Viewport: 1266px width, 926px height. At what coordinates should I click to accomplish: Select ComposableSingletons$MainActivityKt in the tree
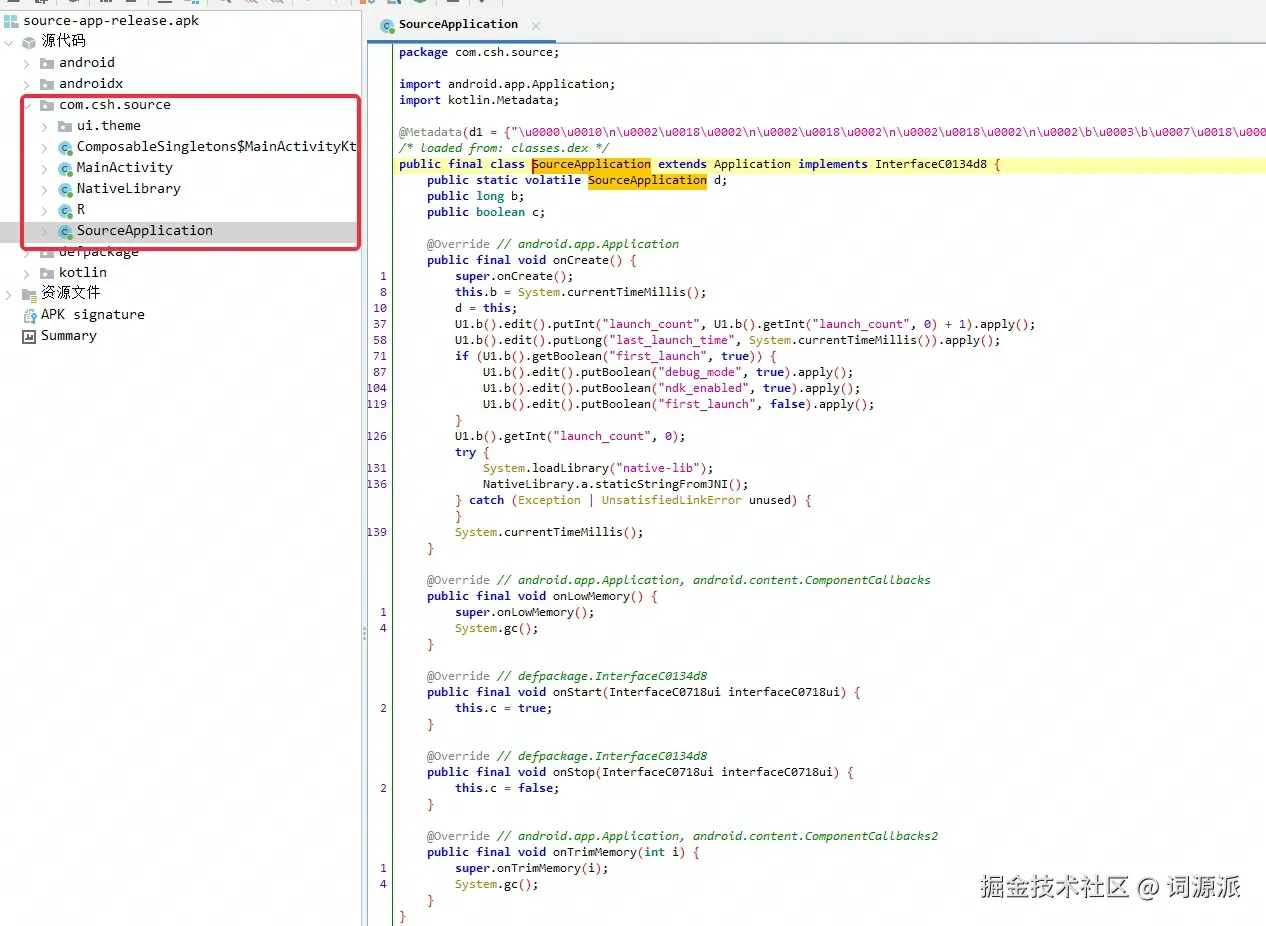(216, 147)
